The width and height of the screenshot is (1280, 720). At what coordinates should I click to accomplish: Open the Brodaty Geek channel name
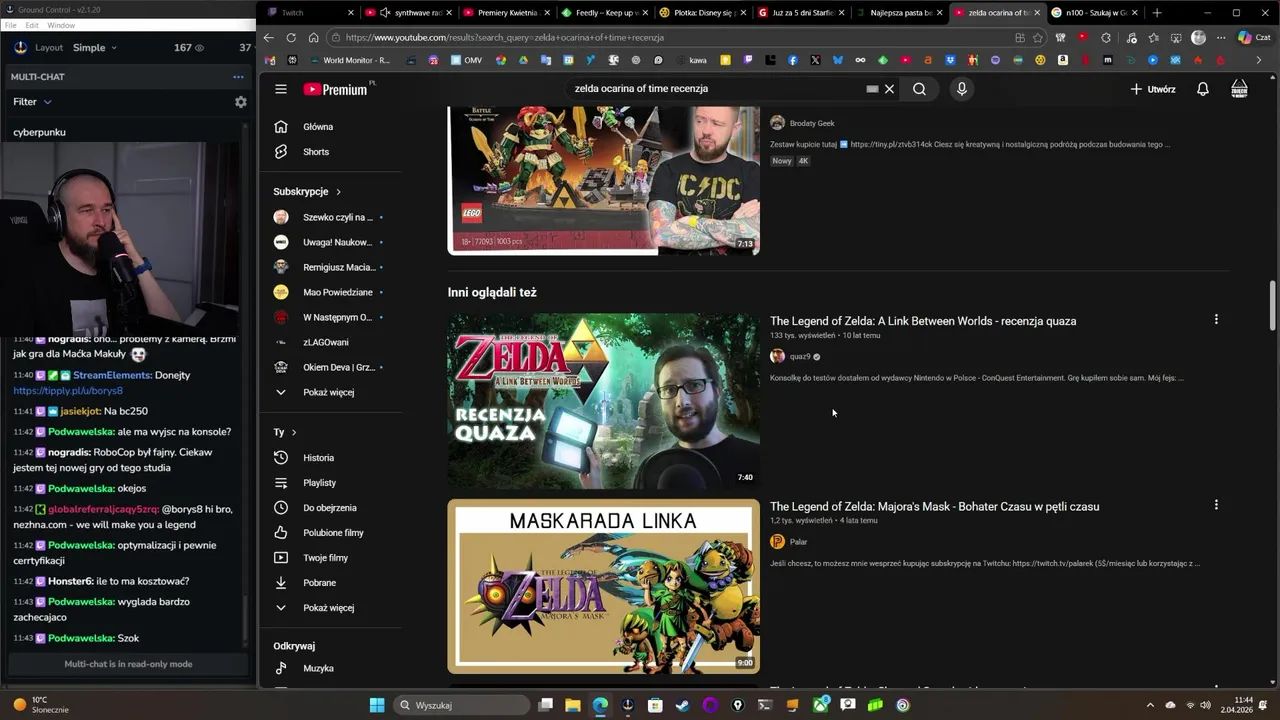pos(812,123)
